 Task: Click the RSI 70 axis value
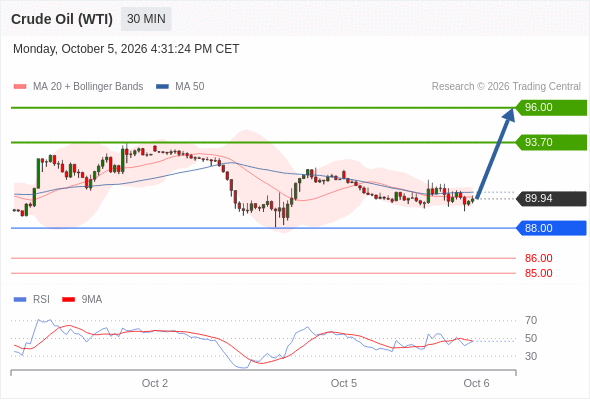(531, 321)
